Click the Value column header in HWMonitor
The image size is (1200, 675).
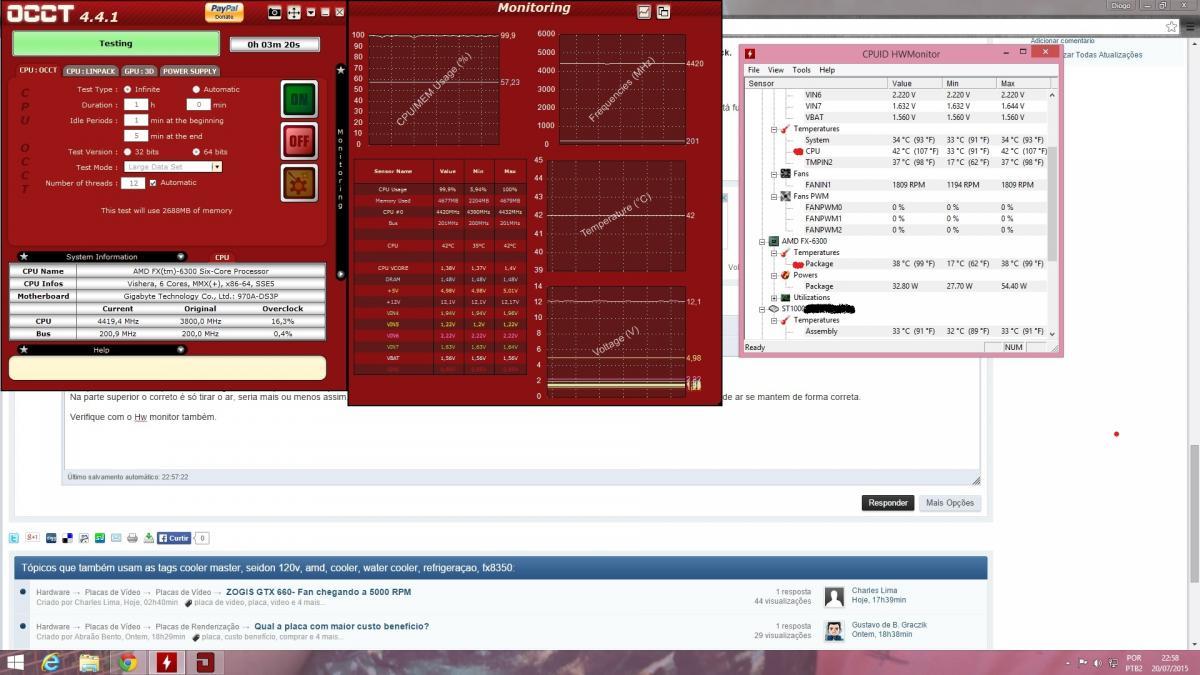point(914,83)
